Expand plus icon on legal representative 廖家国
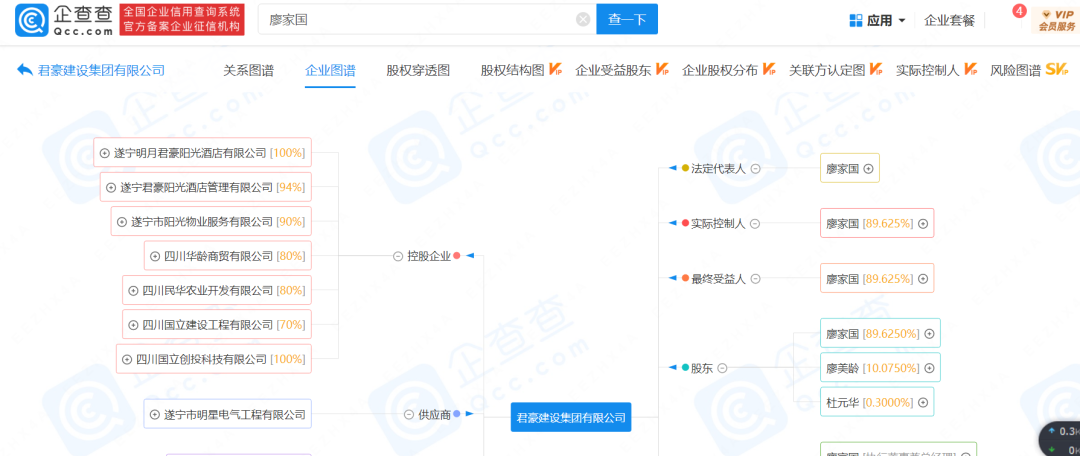Screen dimensions: 1080x456 pyautogui.click(x=869, y=168)
